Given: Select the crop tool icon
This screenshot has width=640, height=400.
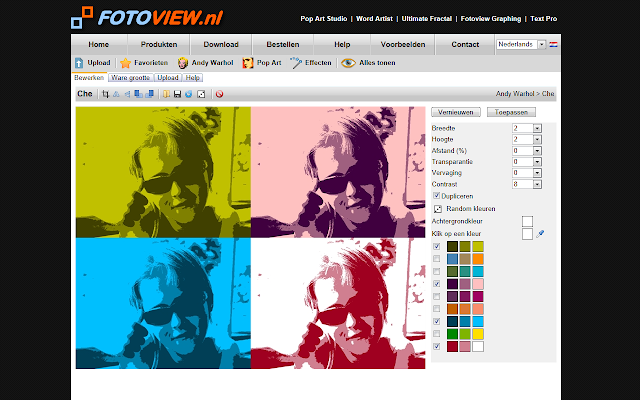Looking at the screenshot, I should [106, 94].
